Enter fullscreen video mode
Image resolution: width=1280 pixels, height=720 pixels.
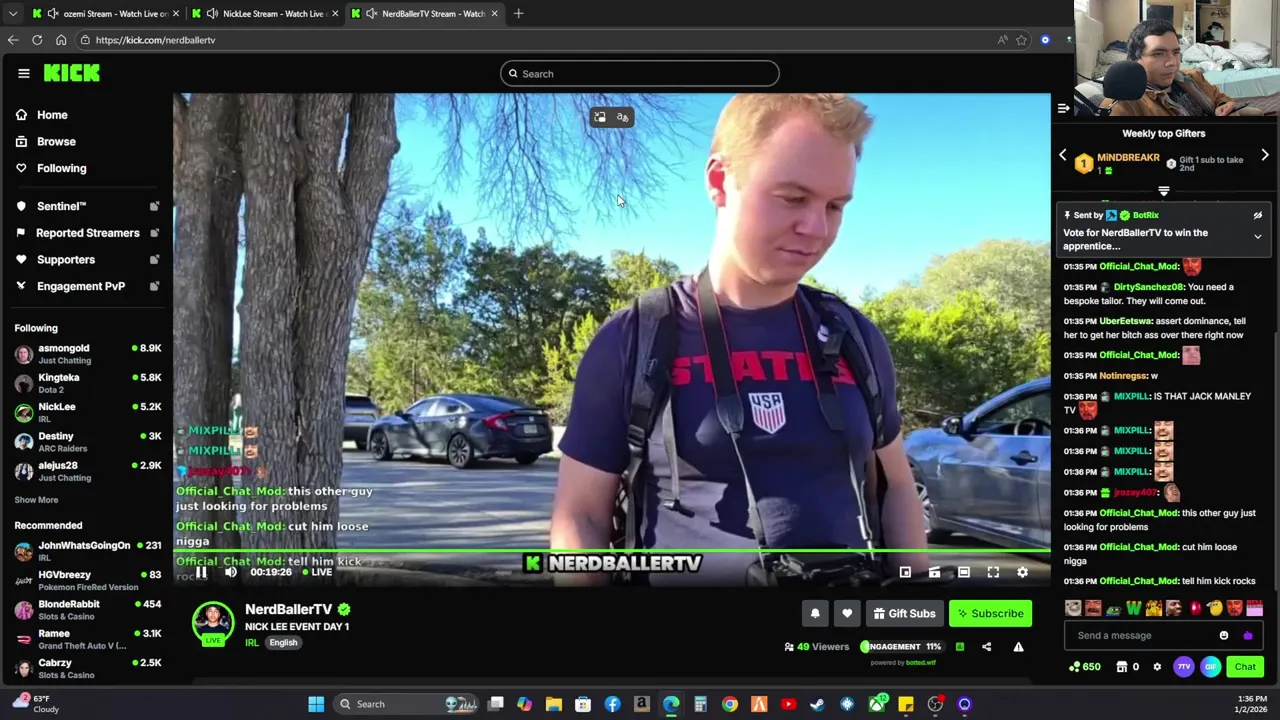[x=993, y=573]
